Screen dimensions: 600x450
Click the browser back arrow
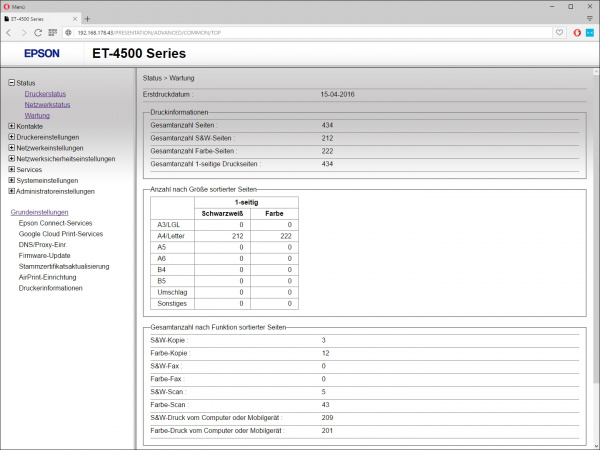(9, 32)
